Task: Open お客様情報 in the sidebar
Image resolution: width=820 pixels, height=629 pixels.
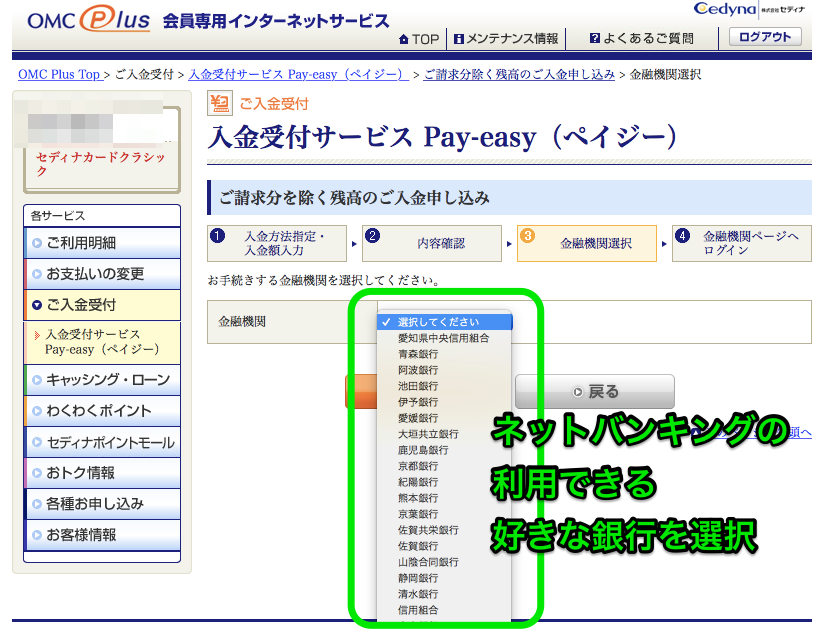Action: coord(102,535)
